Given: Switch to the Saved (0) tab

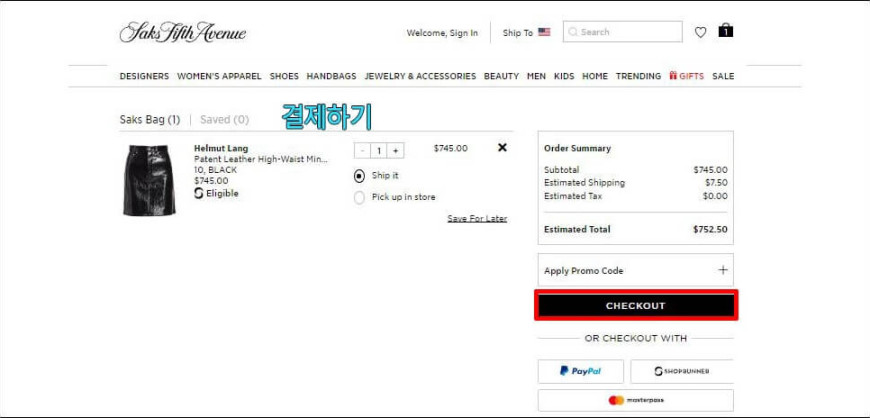Looking at the screenshot, I should pos(224,119).
